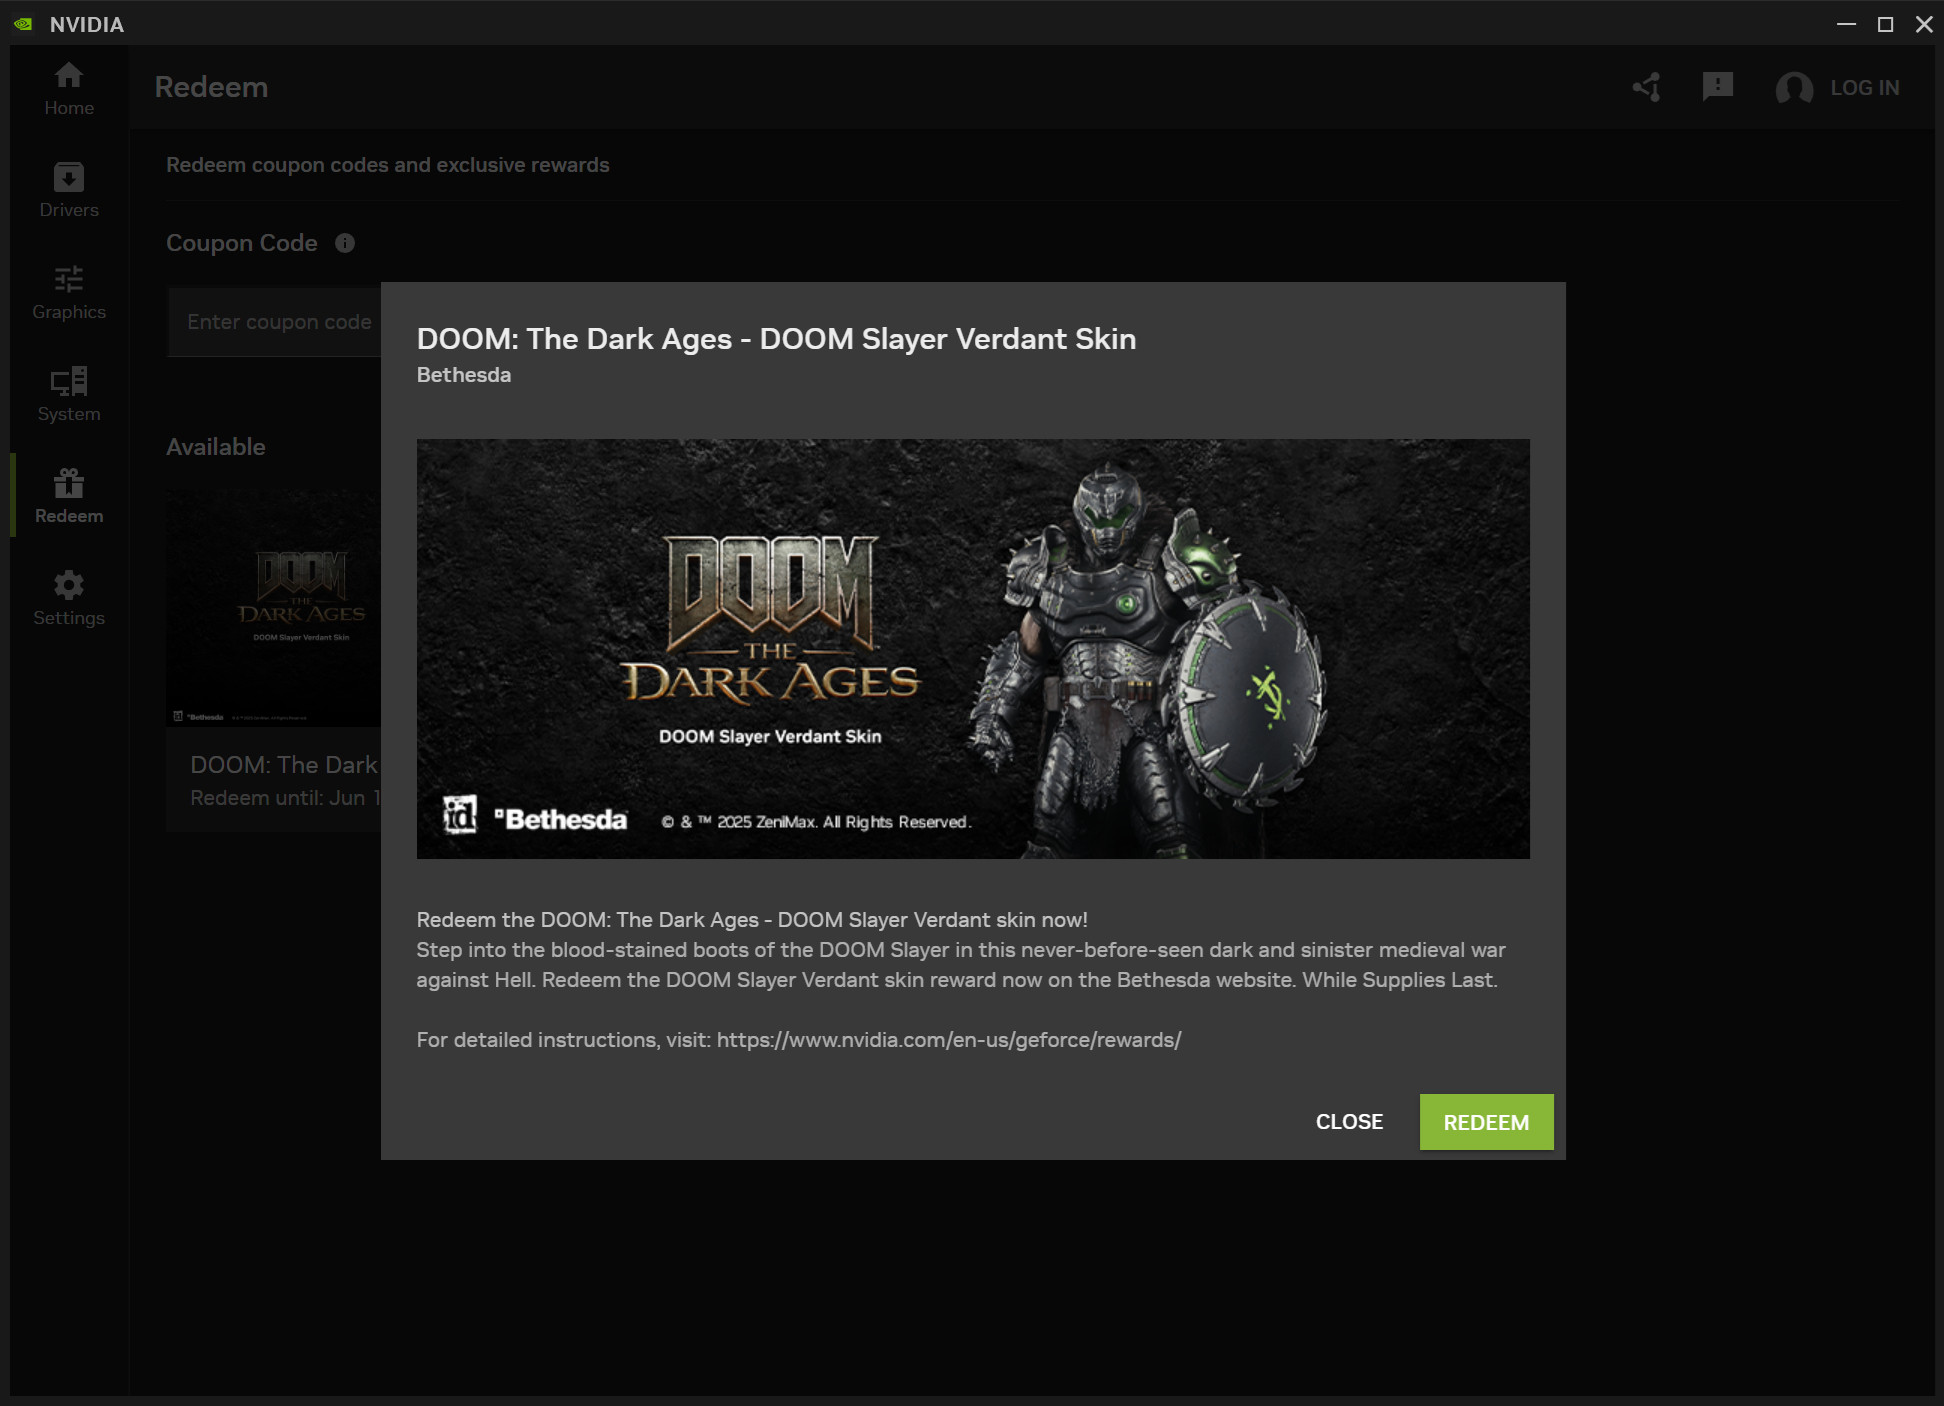The height and width of the screenshot is (1406, 1944).
Task: Open the Home section in sidebar
Action: pos(69,88)
